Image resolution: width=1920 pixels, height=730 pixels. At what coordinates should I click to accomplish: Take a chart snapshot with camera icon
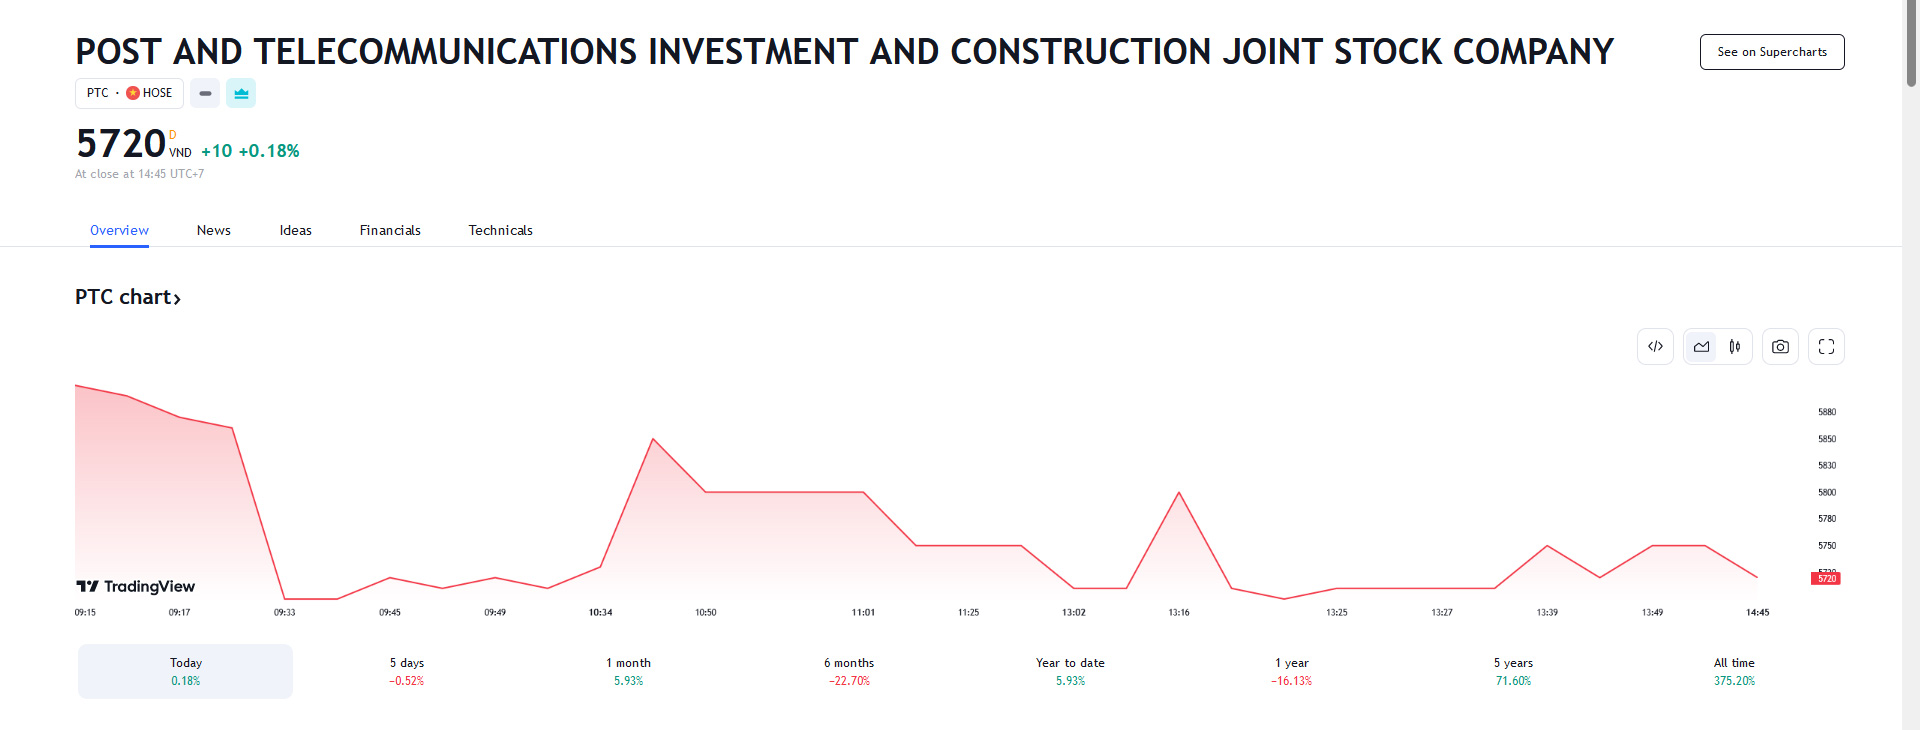point(1780,347)
